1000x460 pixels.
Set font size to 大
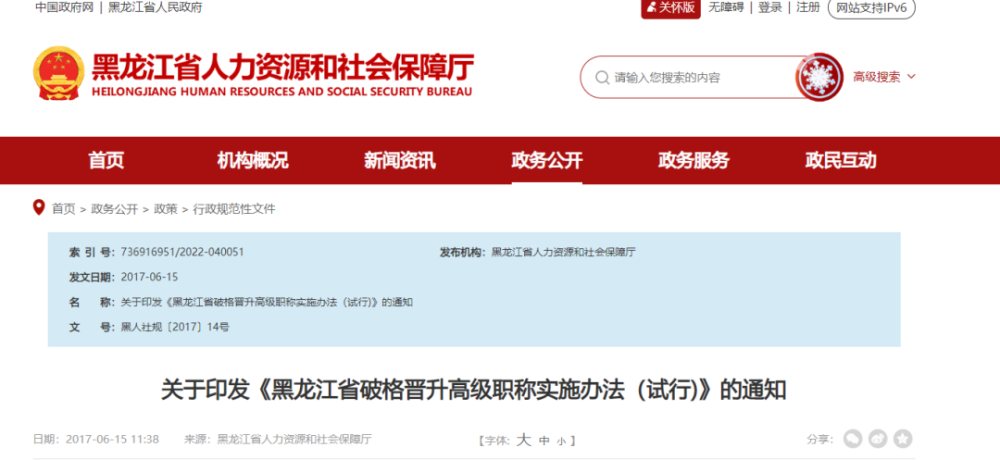pyautogui.click(x=524, y=439)
